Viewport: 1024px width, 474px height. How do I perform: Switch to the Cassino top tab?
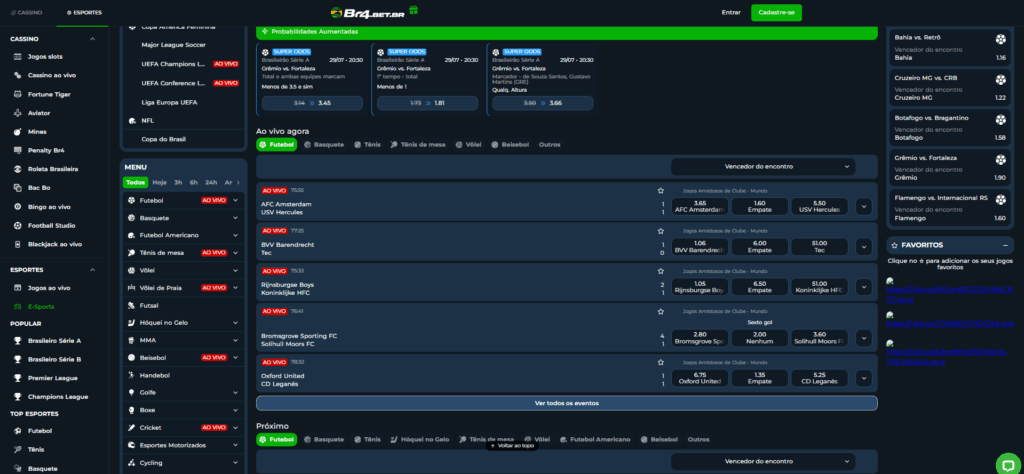click(27, 12)
